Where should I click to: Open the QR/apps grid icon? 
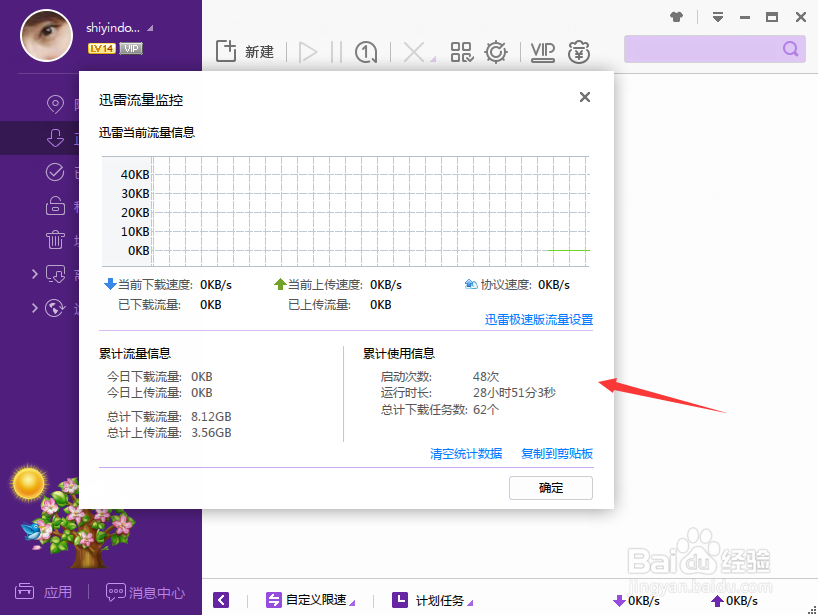462,52
